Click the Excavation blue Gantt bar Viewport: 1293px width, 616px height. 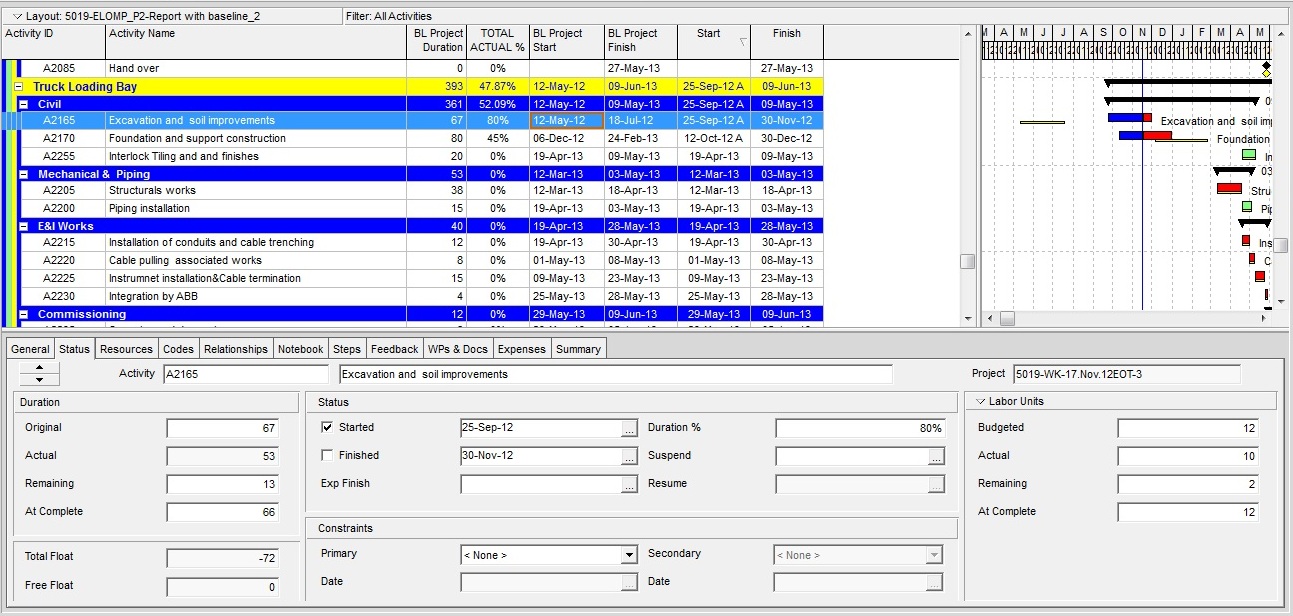(1124, 118)
